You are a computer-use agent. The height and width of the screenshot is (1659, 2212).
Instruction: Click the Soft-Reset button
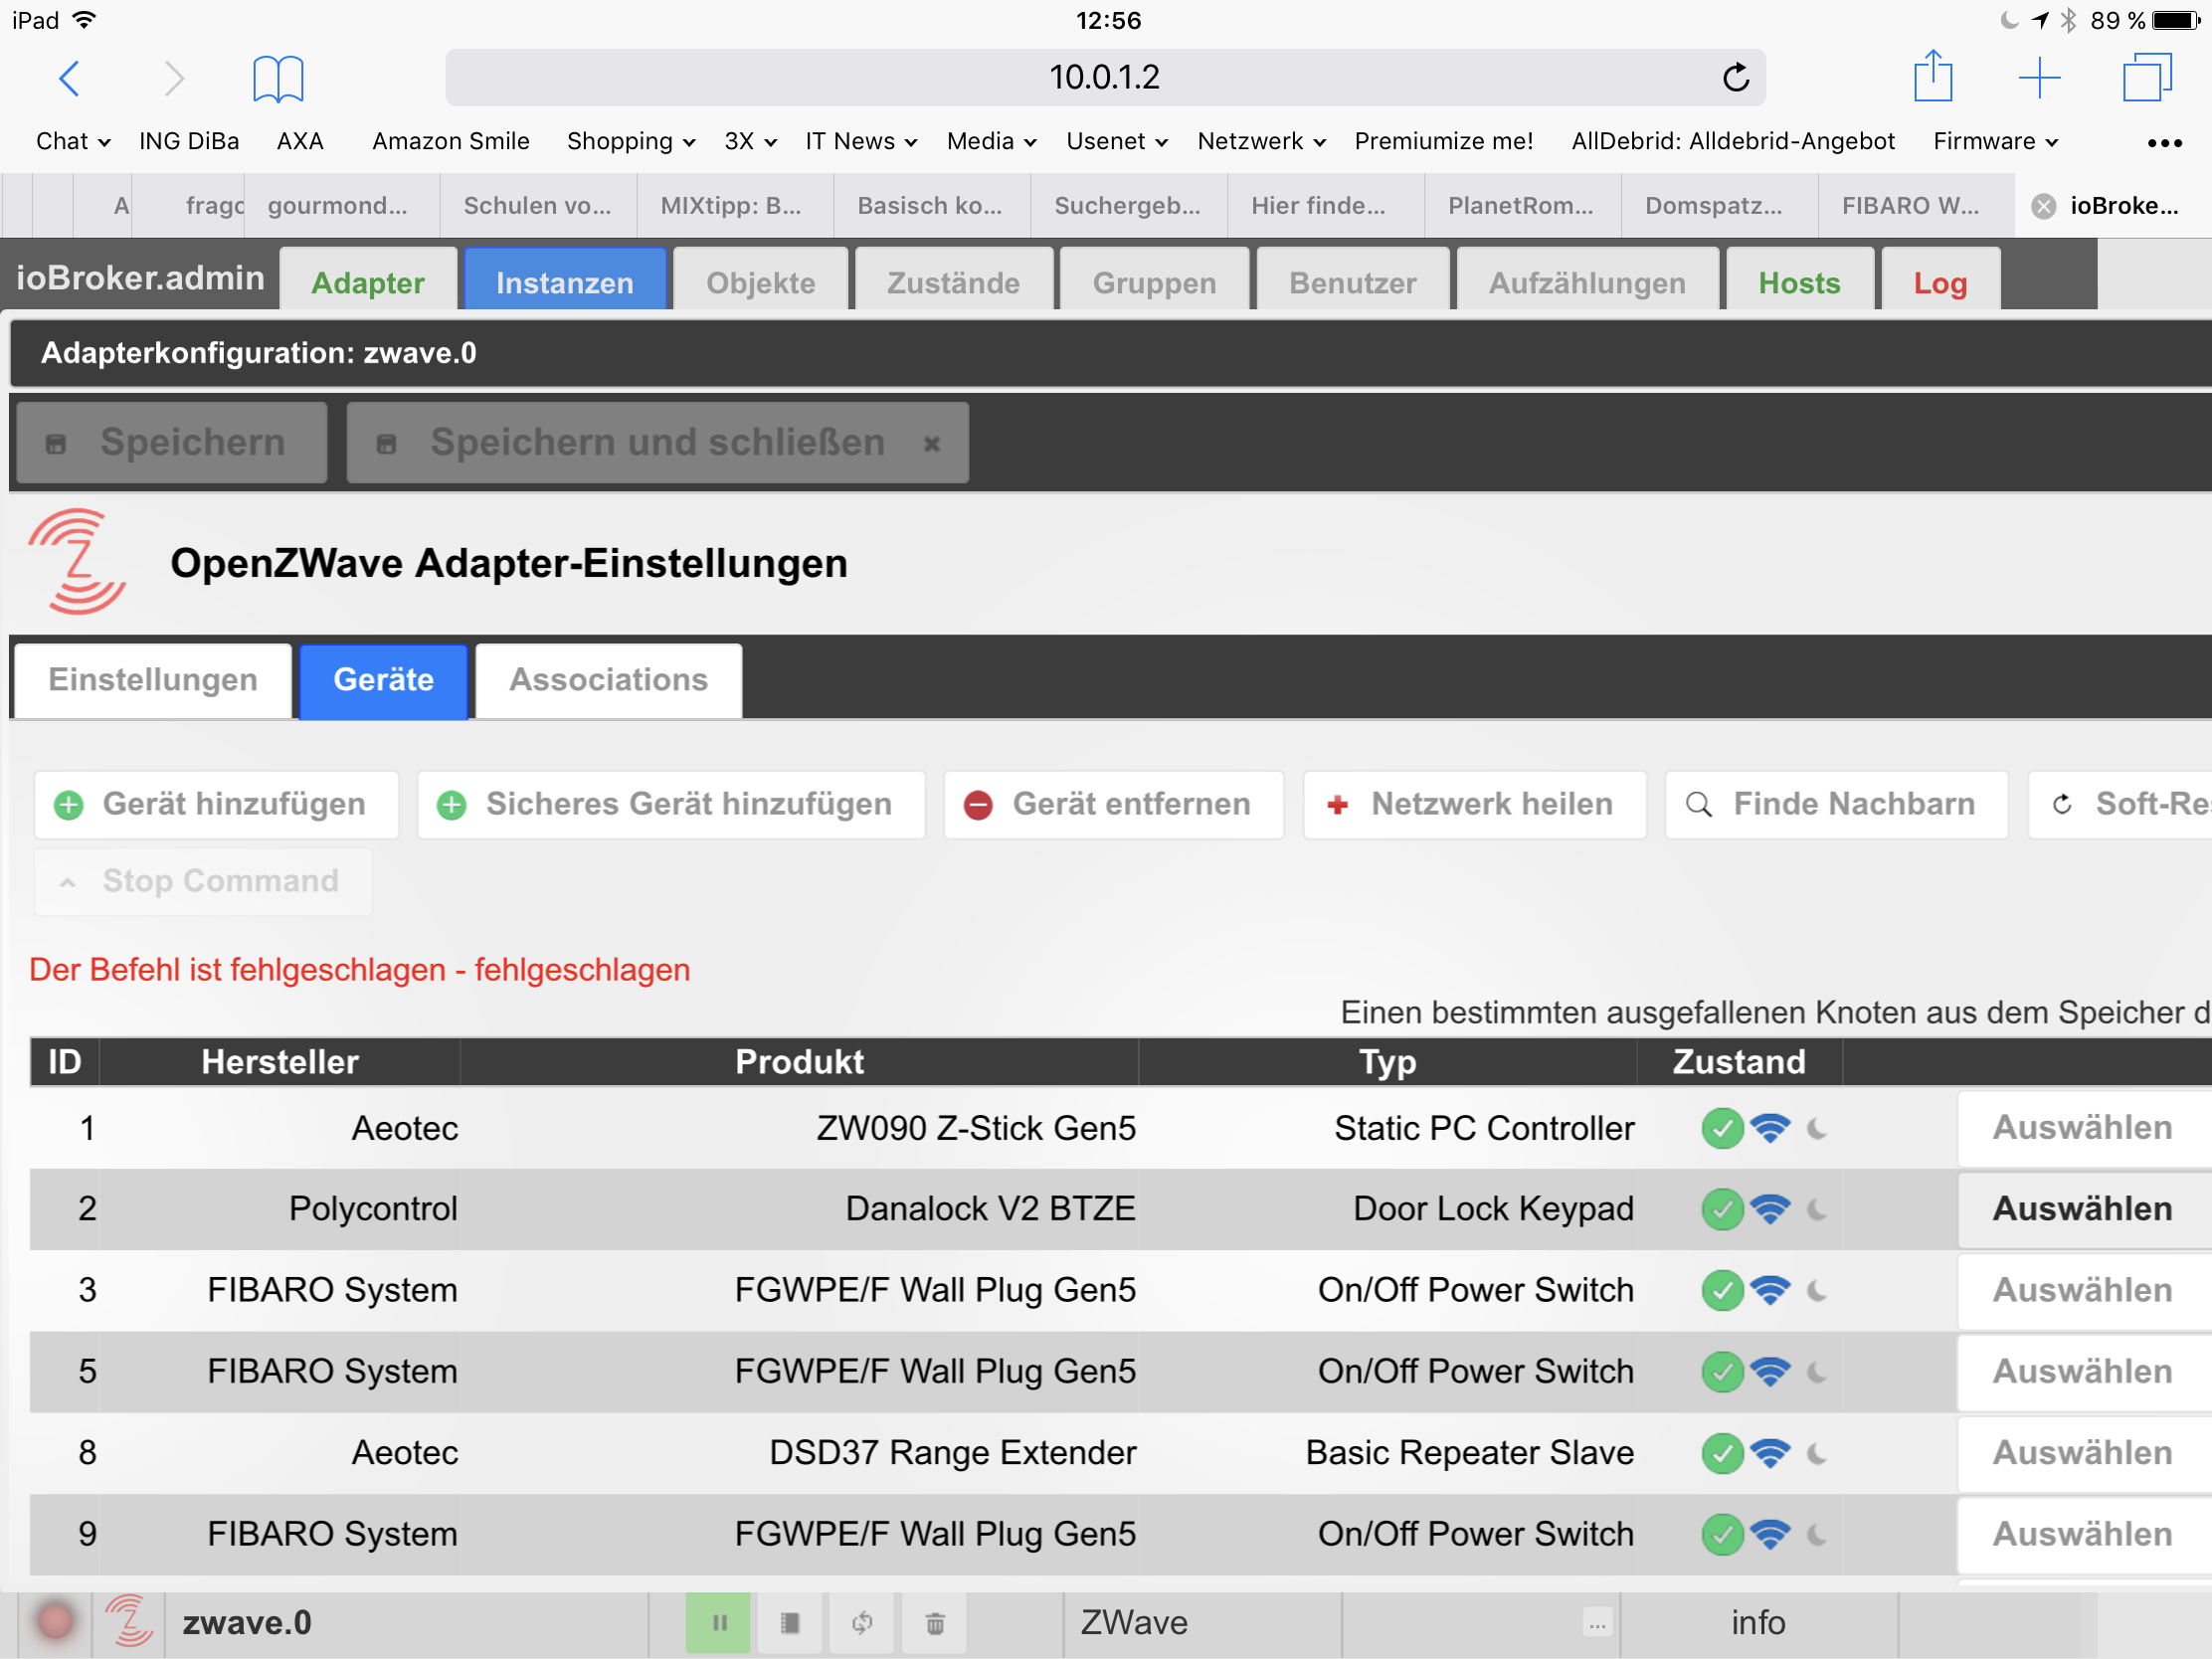click(2120, 804)
